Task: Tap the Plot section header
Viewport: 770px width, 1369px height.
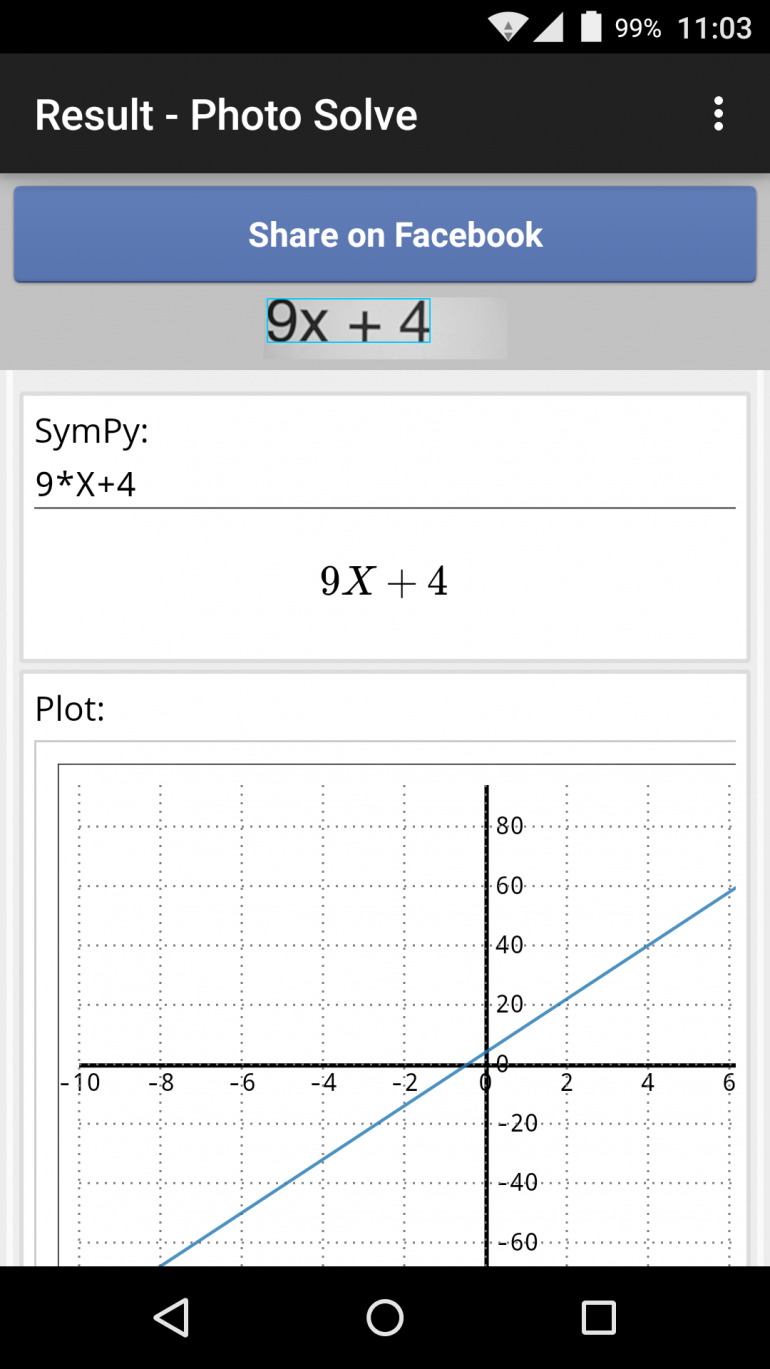Action: (69, 709)
